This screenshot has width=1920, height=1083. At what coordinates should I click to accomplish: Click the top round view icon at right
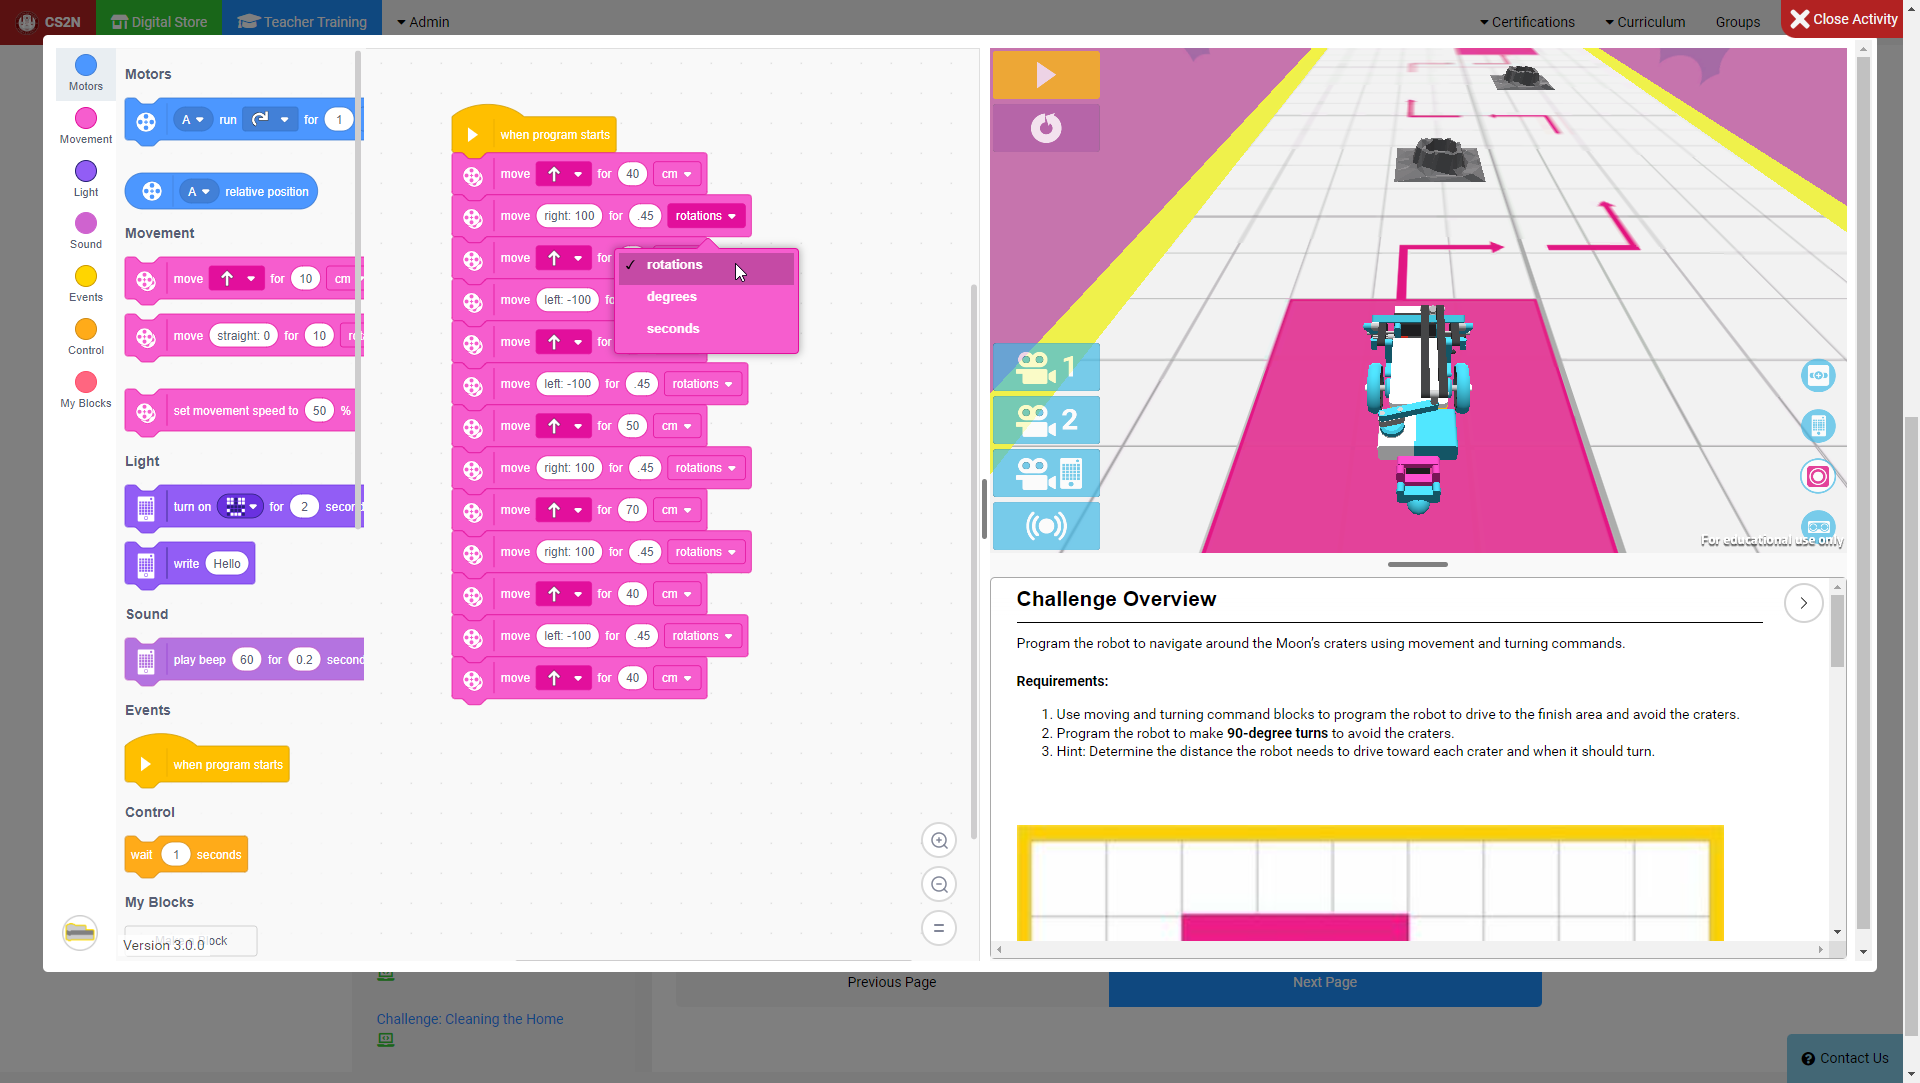click(x=1818, y=376)
